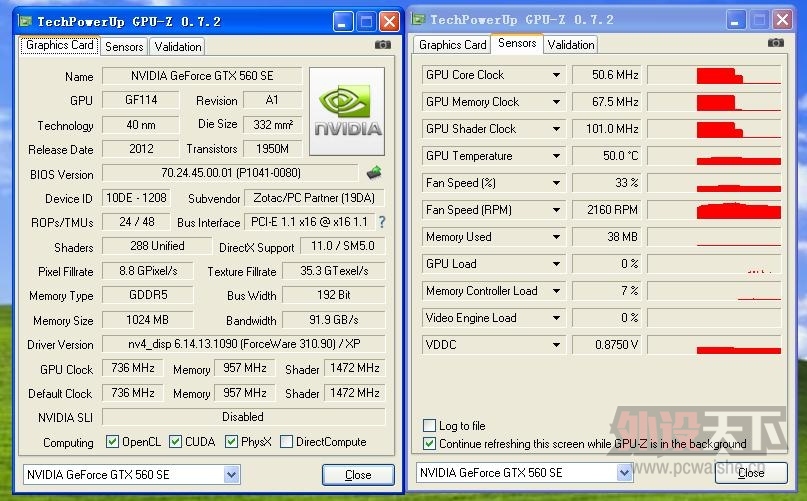
Task: Click the camera screenshot icon in left window
Action: 382,45
